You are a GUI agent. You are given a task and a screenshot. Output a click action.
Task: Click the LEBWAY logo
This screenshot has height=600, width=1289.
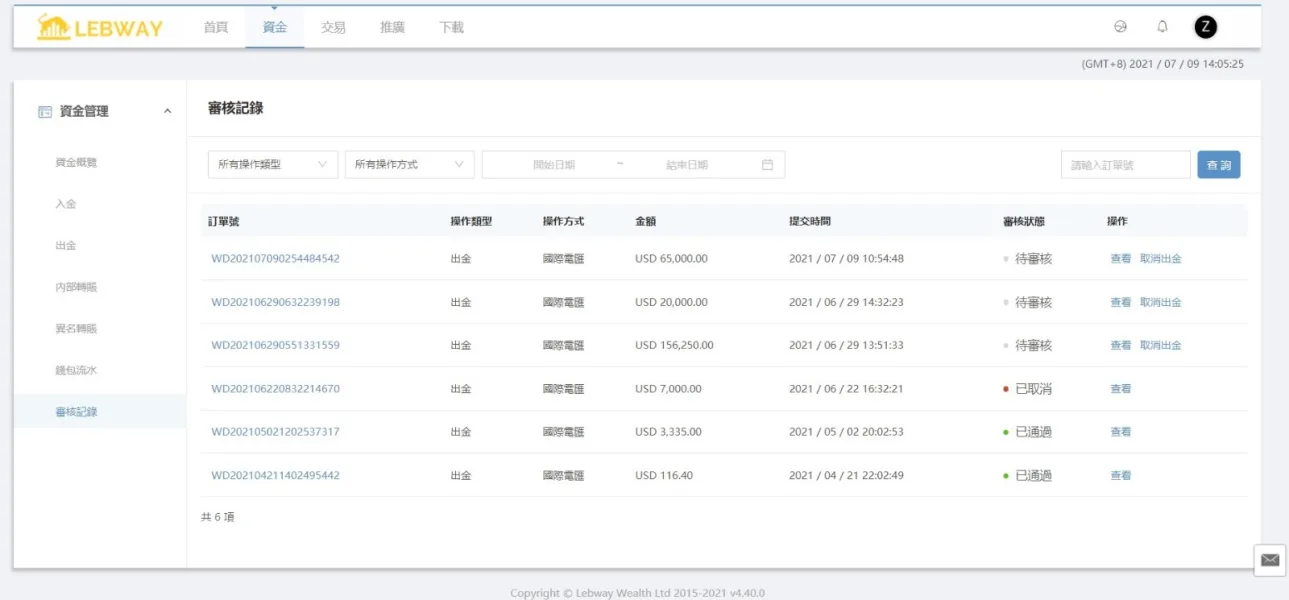pos(99,27)
